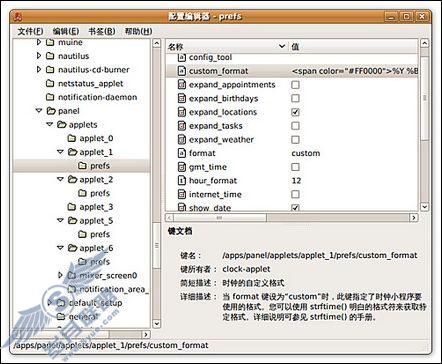Click the hour_format integer key icon
The height and width of the screenshot is (364, 442).
[182, 180]
